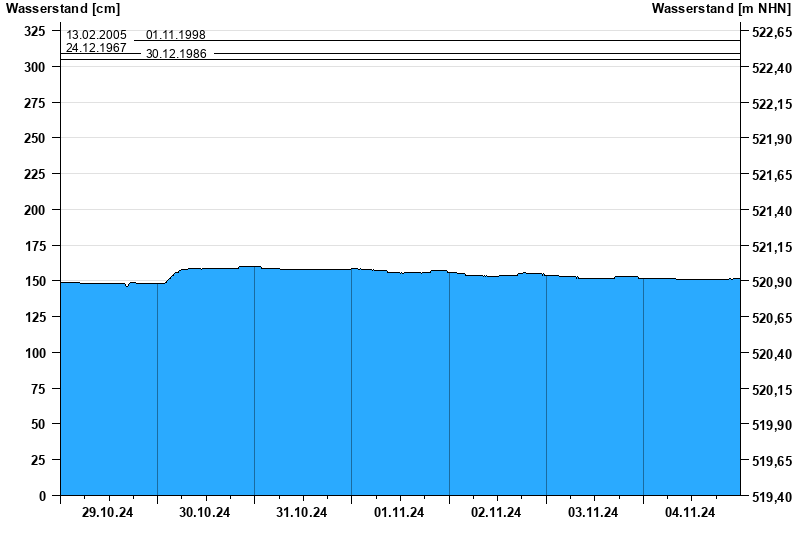Click the 522,65 value on the NHN axis

tap(771, 33)
